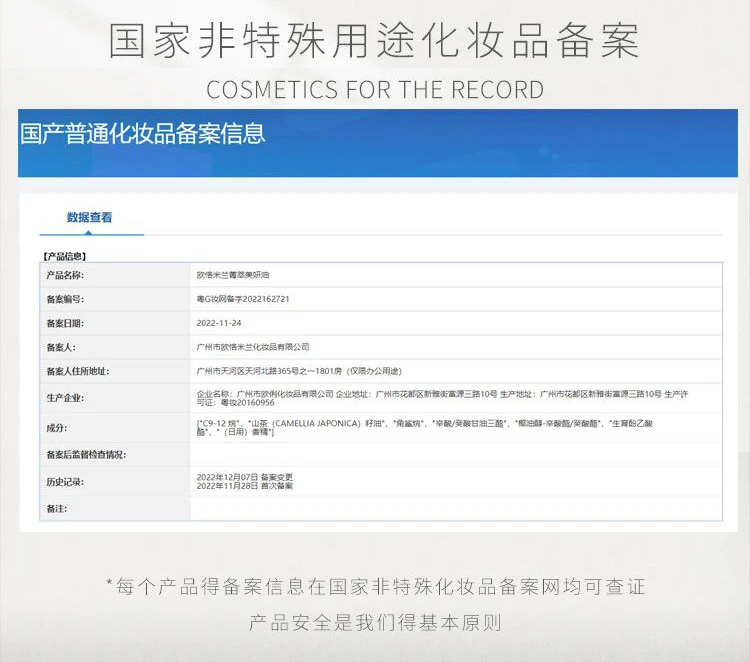Viewport: 750px width, 662px height.
Task: Select the 备案人 row label
Action: click(x=61, y=347)
